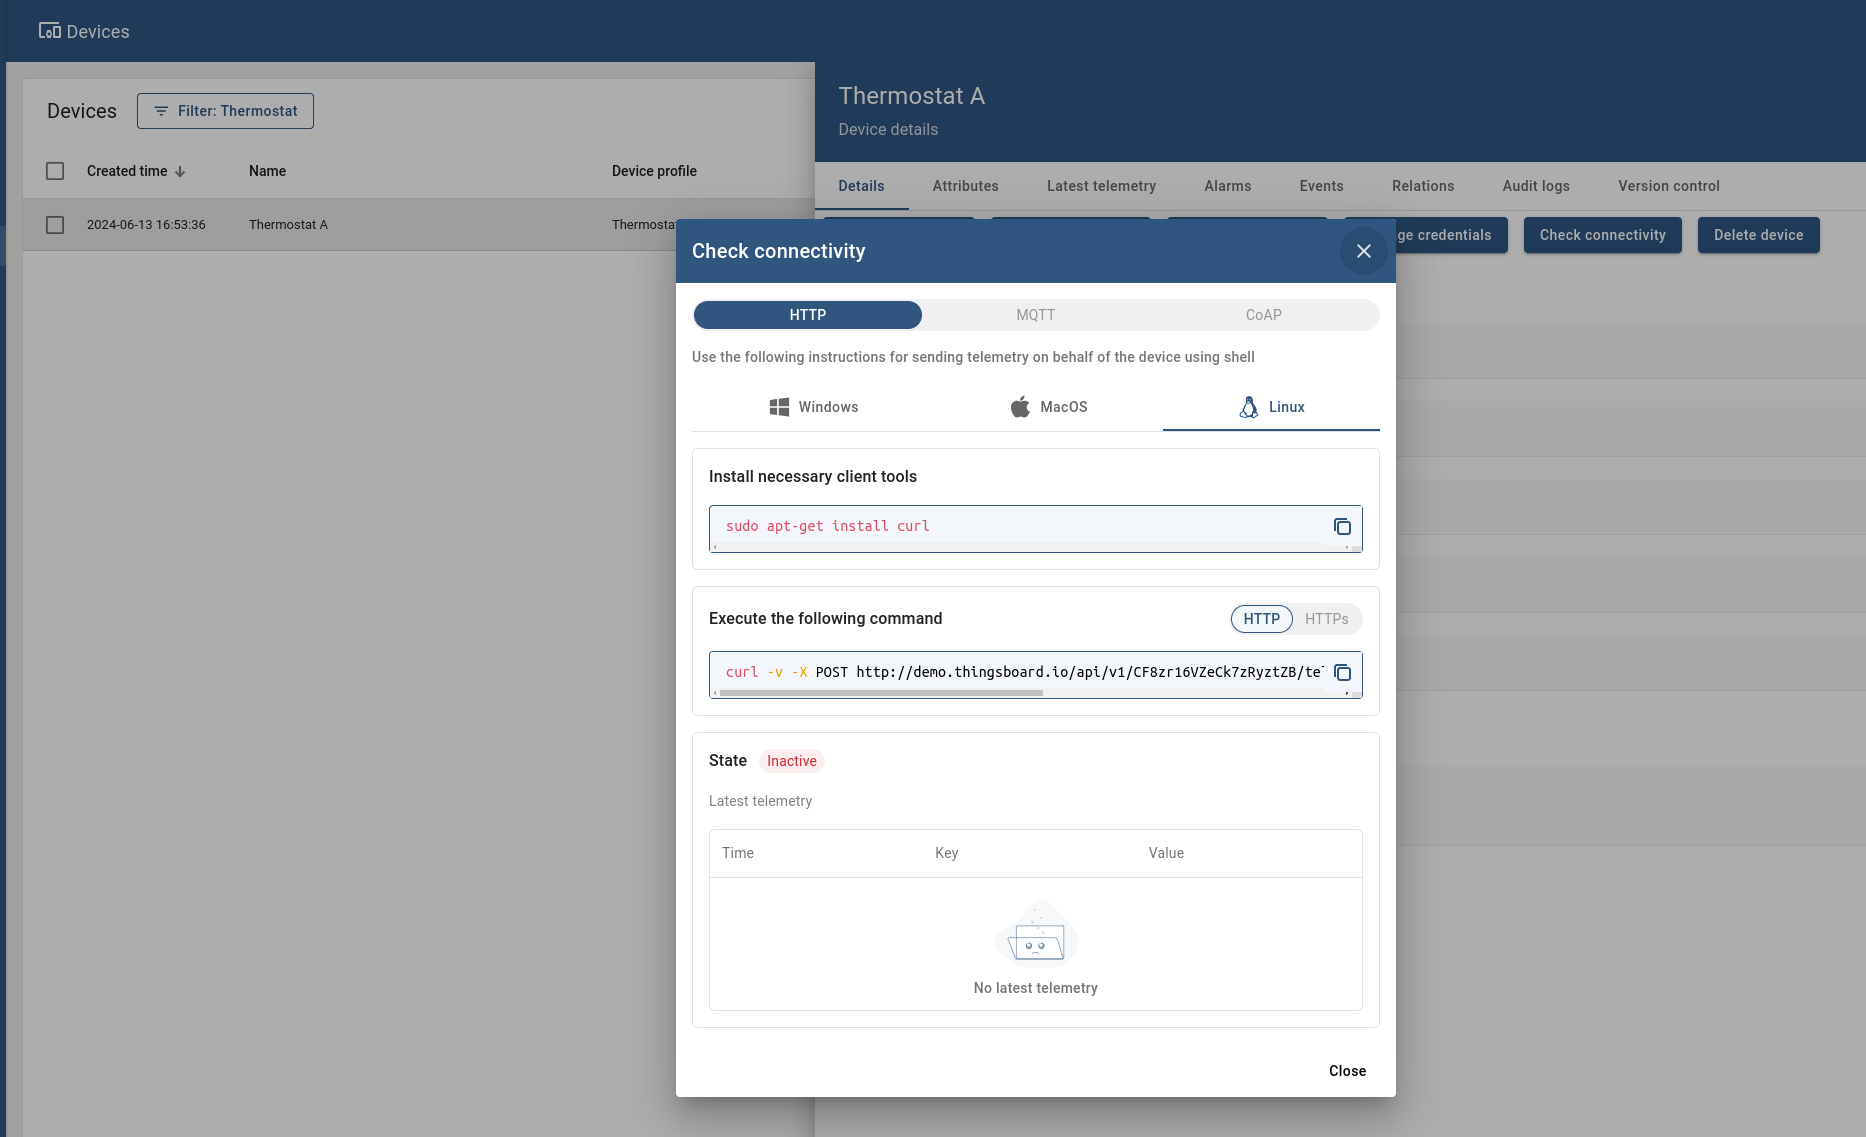Open the Filter: Thermostat button
This screenshot has width=1866, height=1137.
[x=225, y=111]
